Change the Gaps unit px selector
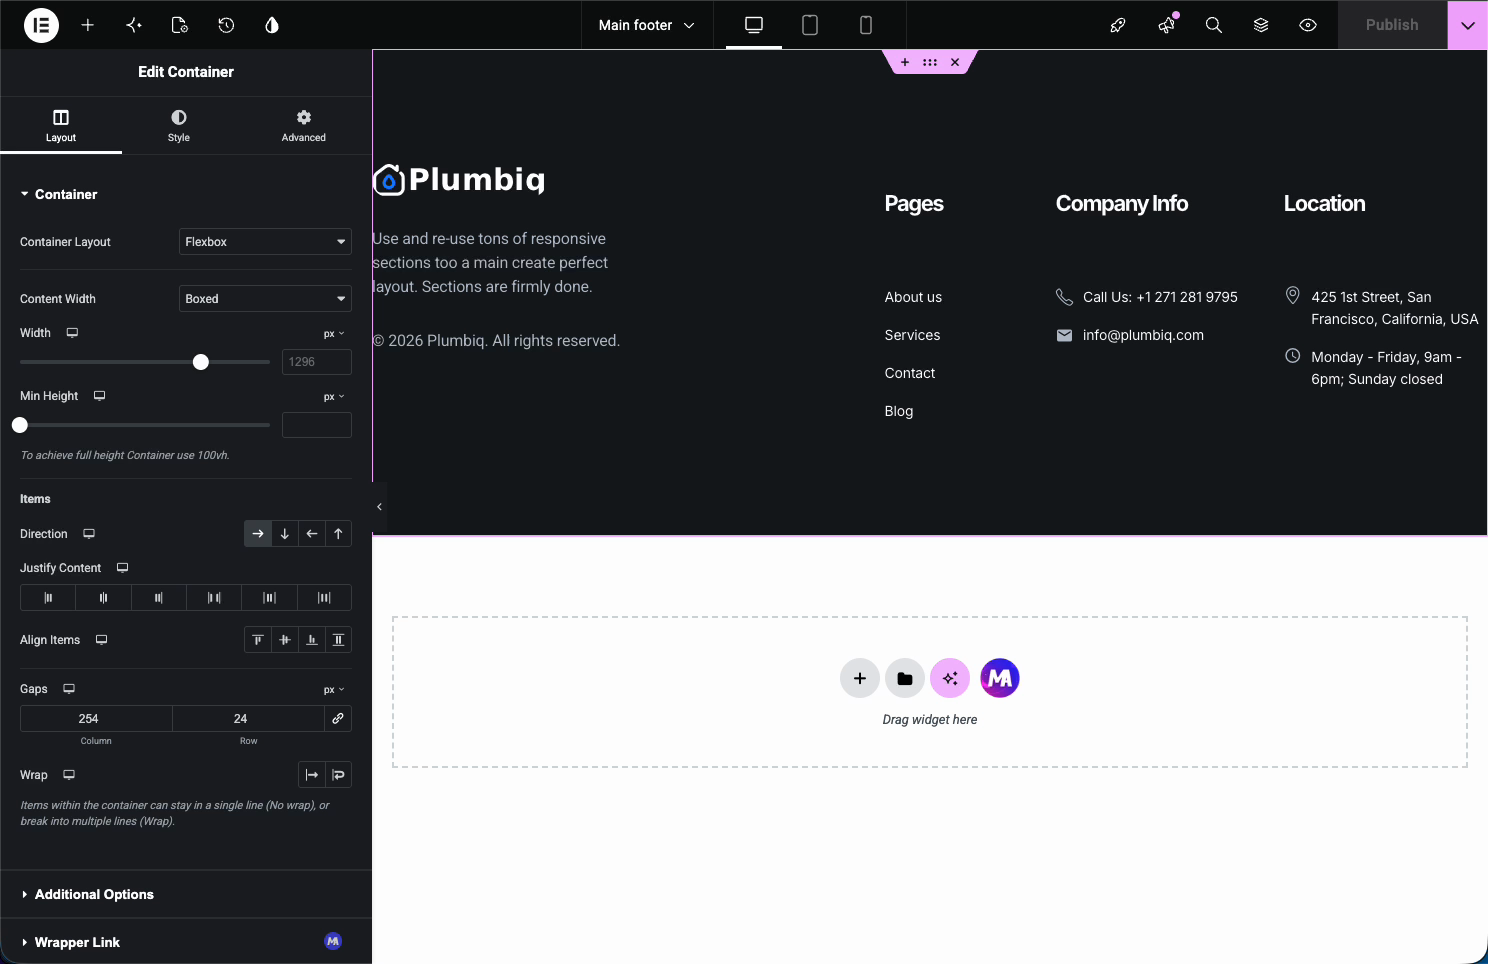This screenshot has width=1488, height=964. [x=334, y=690]
